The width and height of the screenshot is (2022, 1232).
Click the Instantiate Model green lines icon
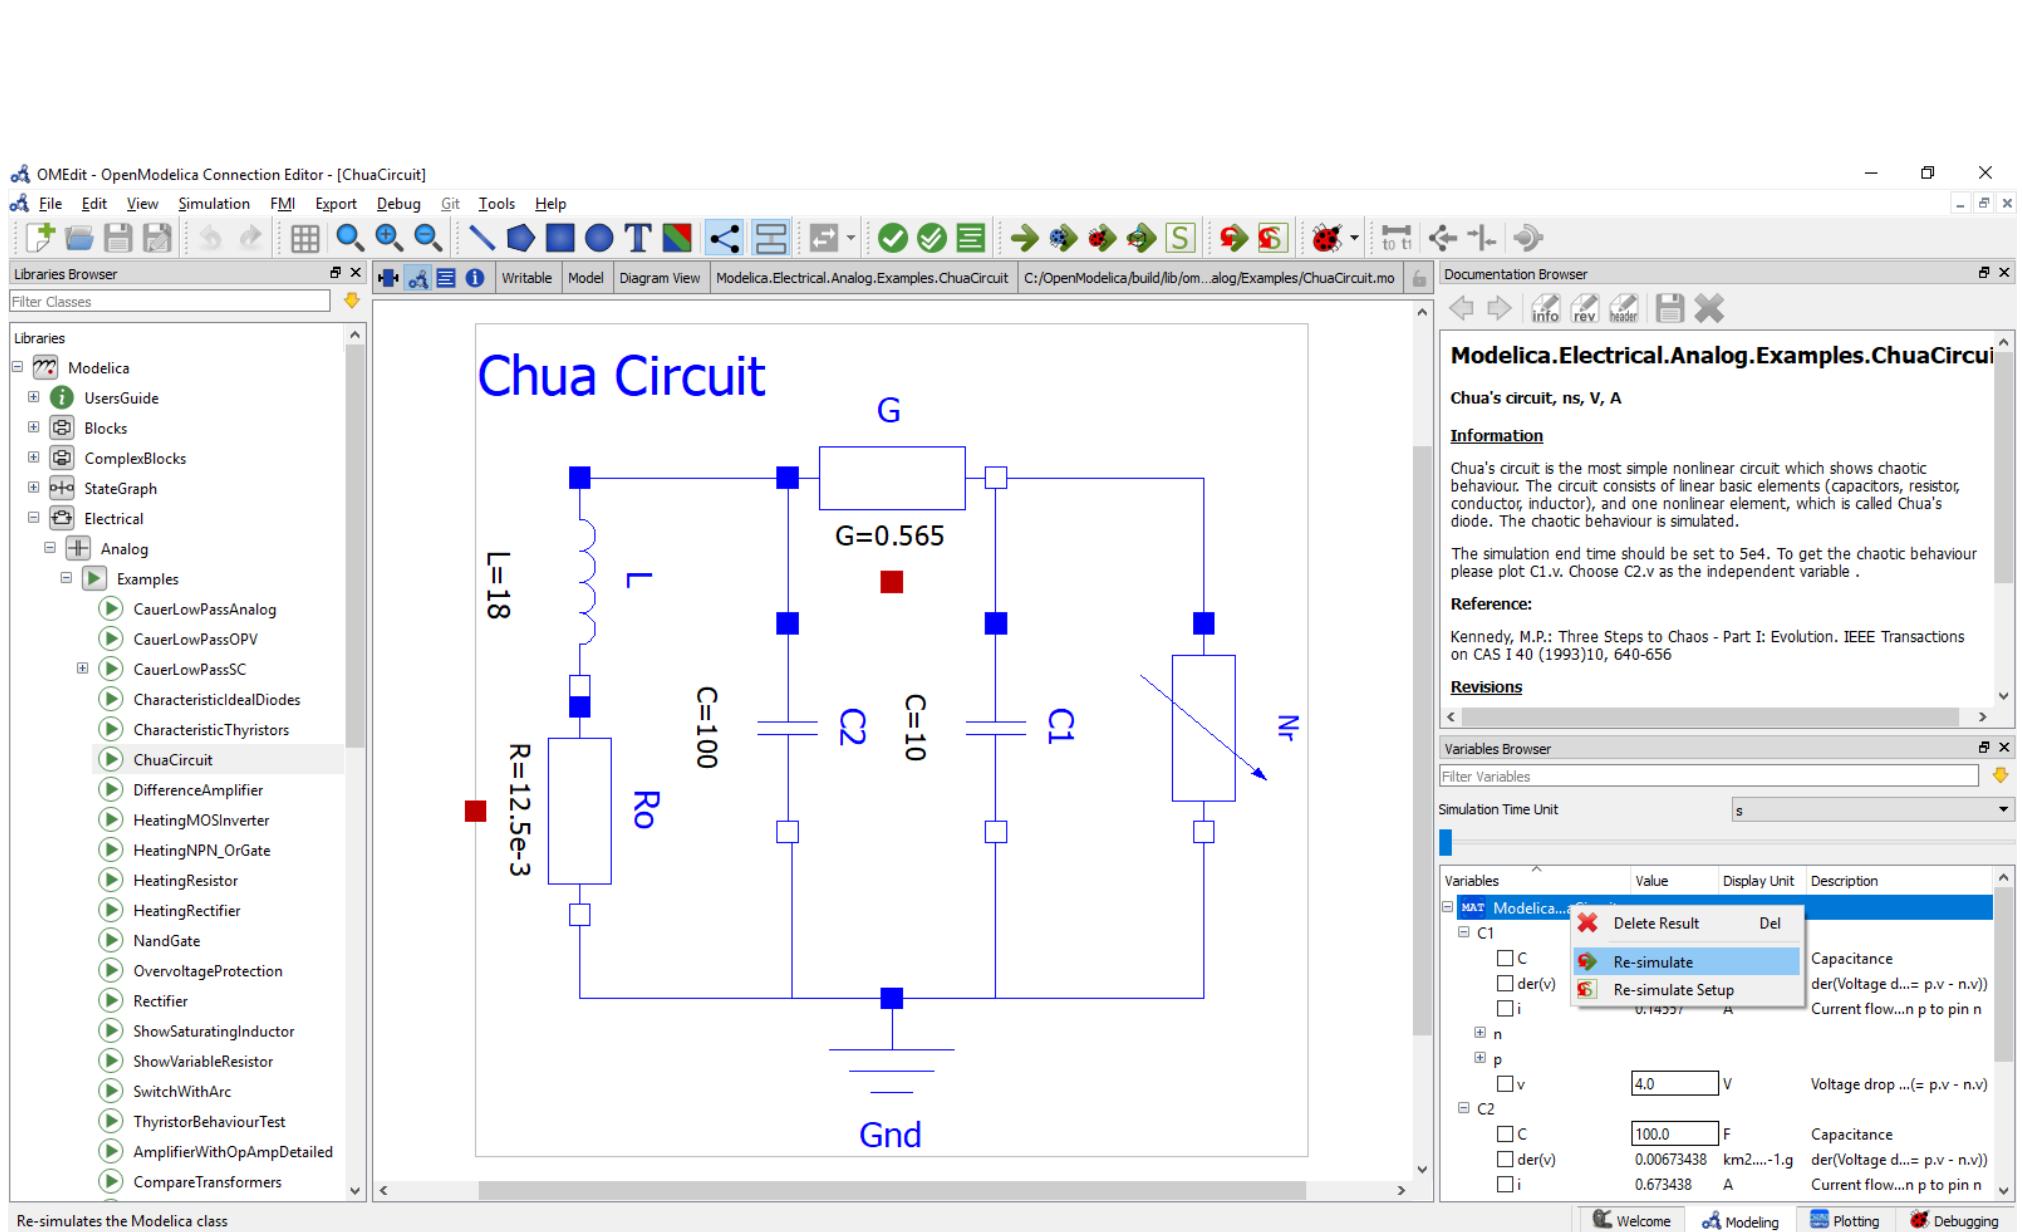[970, 238]
